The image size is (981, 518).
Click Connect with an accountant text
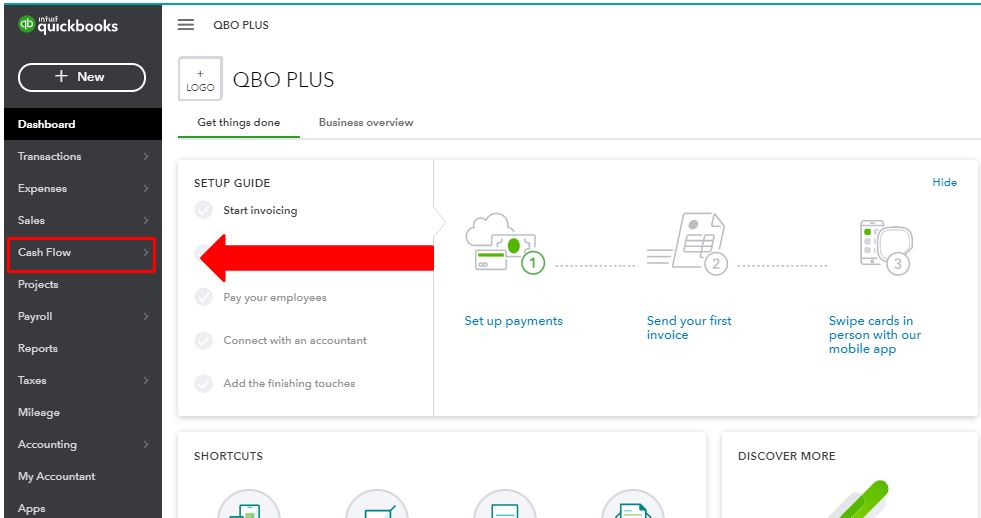pos(295,340)
